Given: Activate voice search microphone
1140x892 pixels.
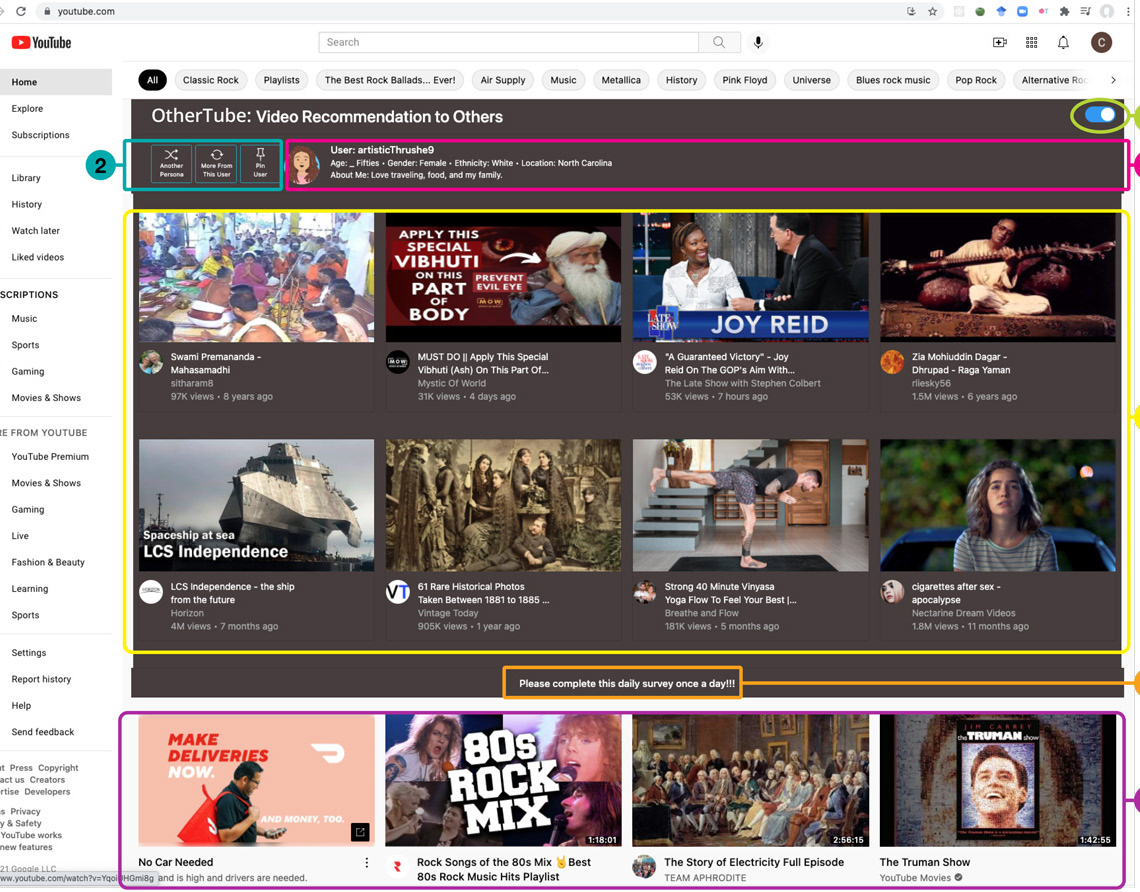Looking at the screenshot, I should pyautogui.click(x=758, y=42).
